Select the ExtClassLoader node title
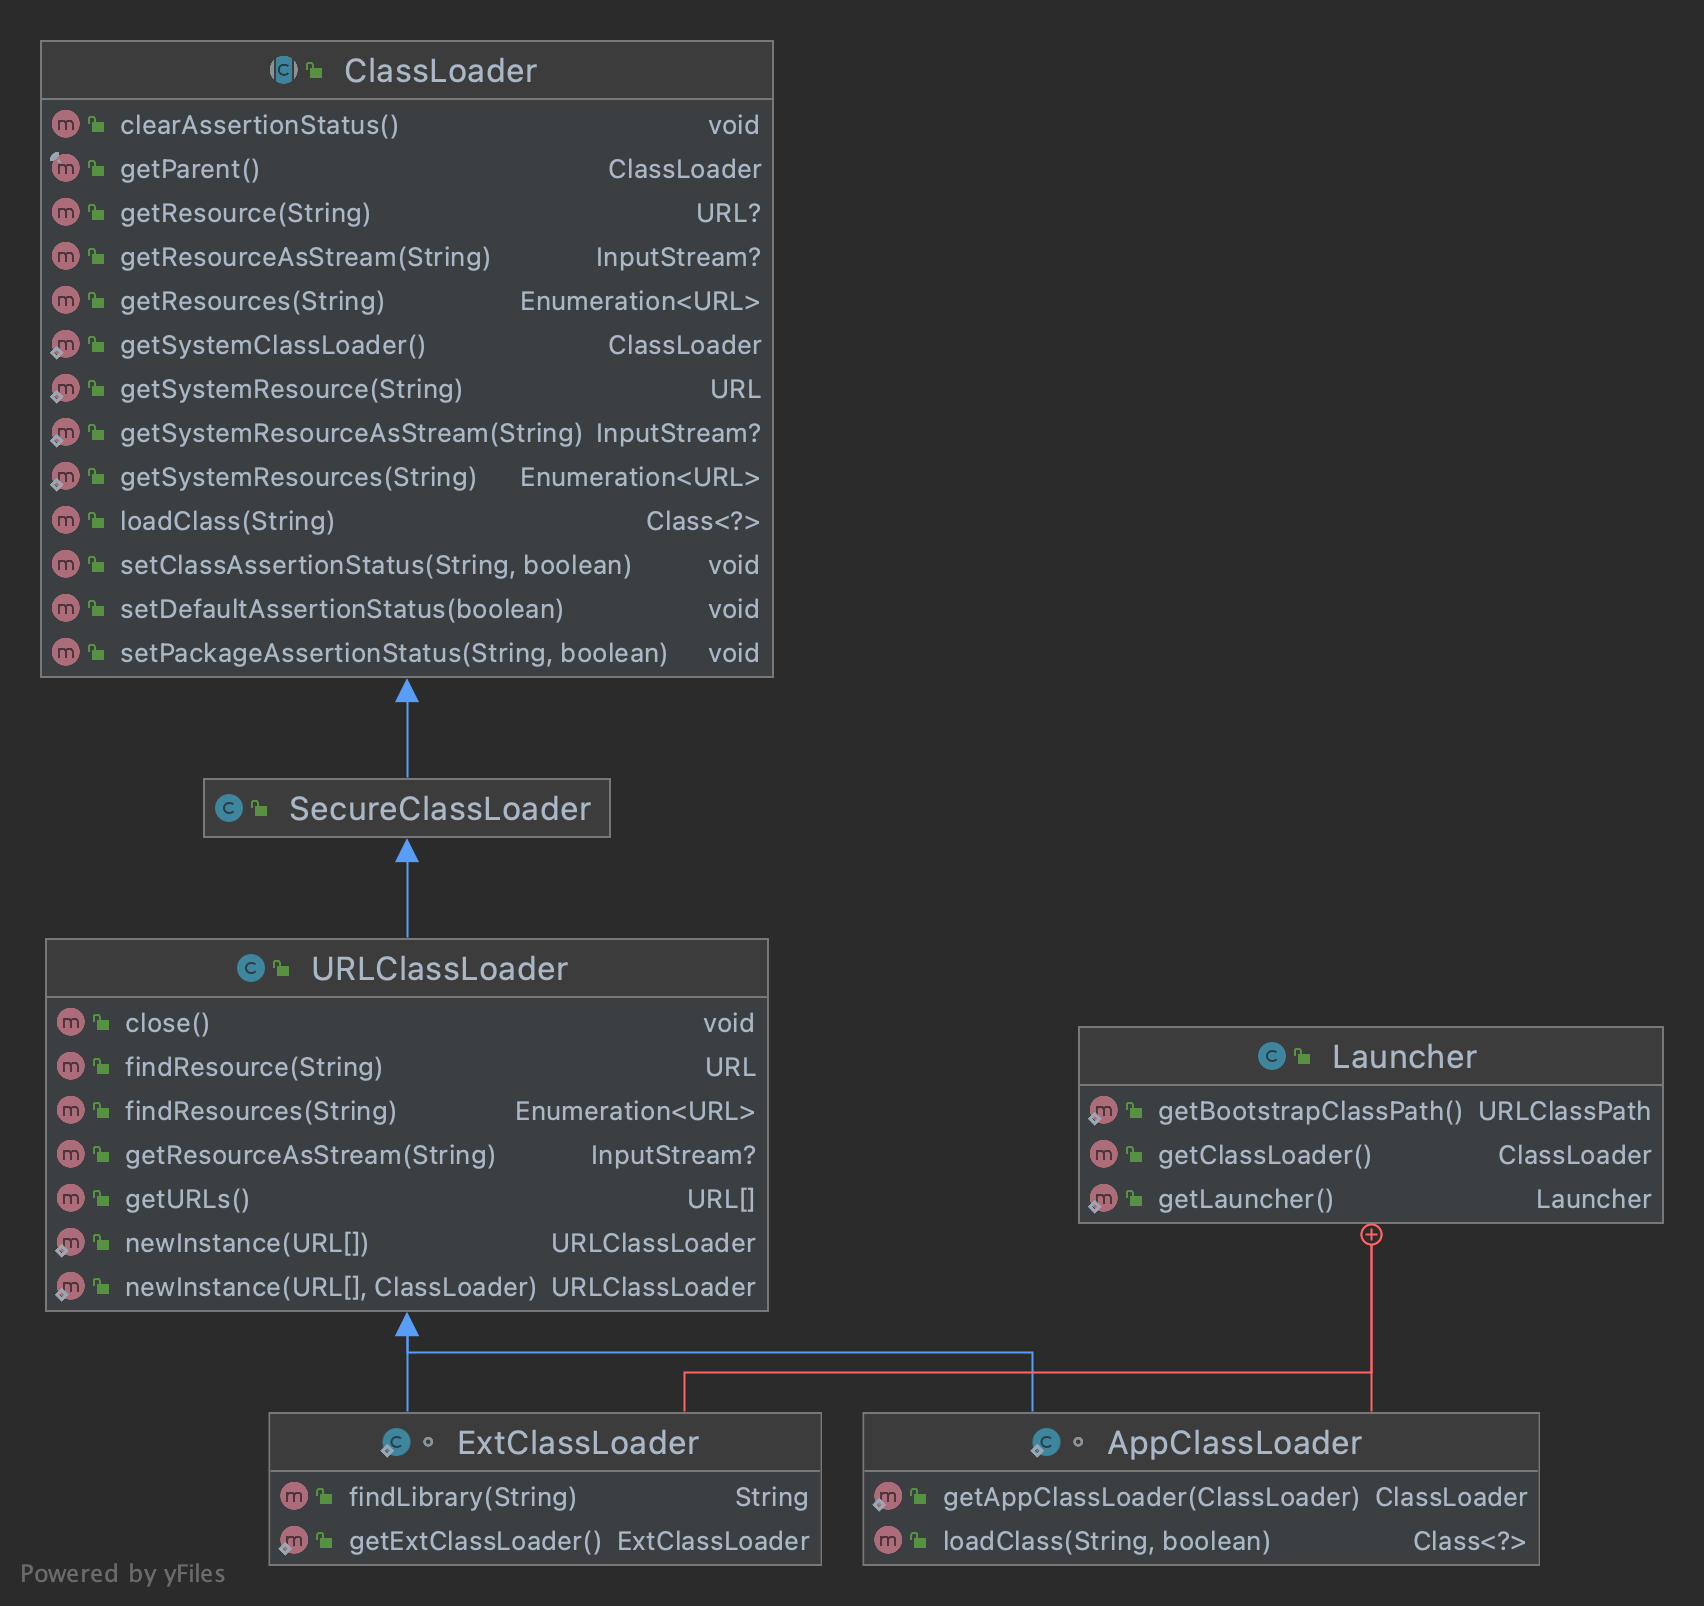 (x=578, y=1443)
